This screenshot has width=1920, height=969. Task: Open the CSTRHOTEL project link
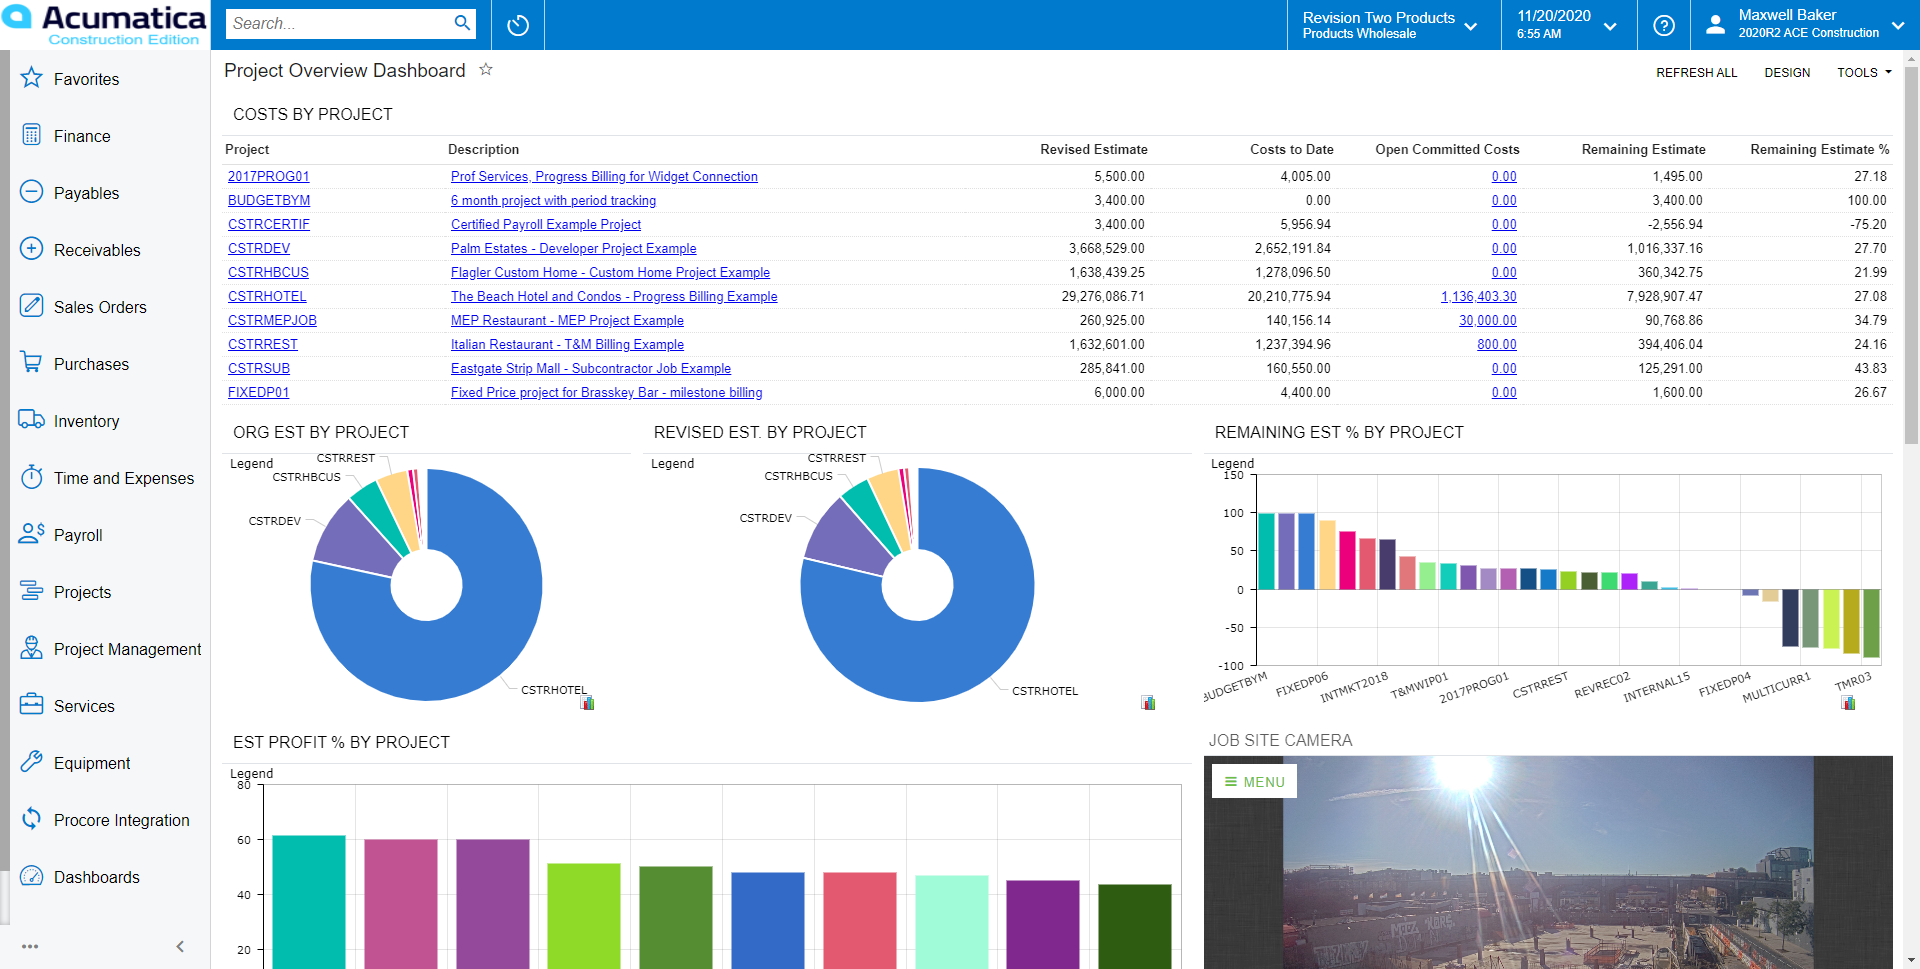pyautogui.click(x=267, y=297)
